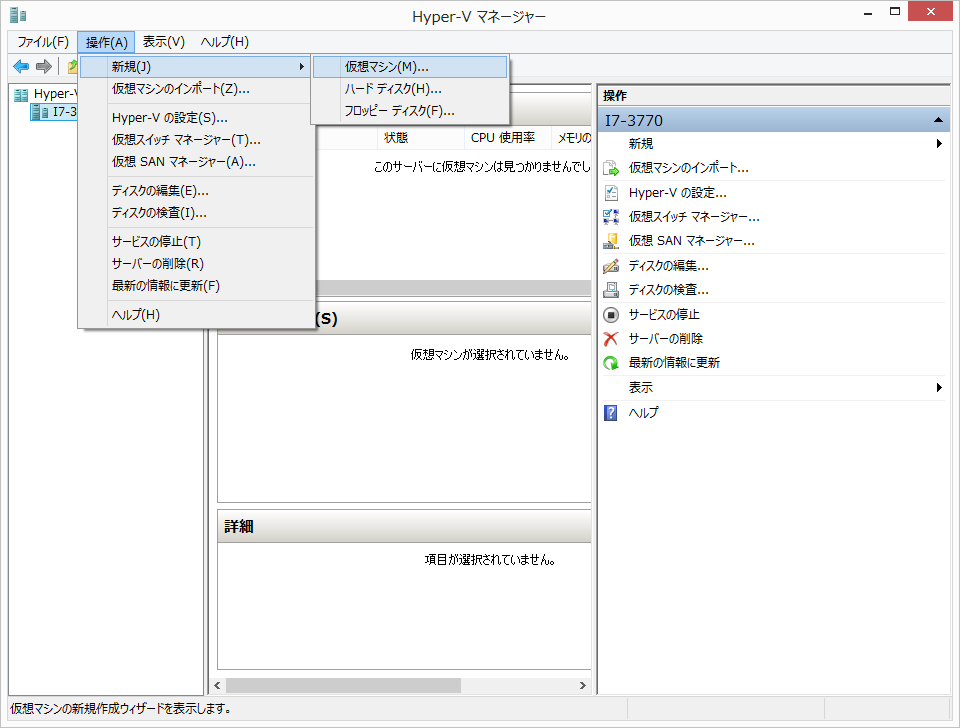
Task: Click the 状態 column header
Action: point(421,138)
